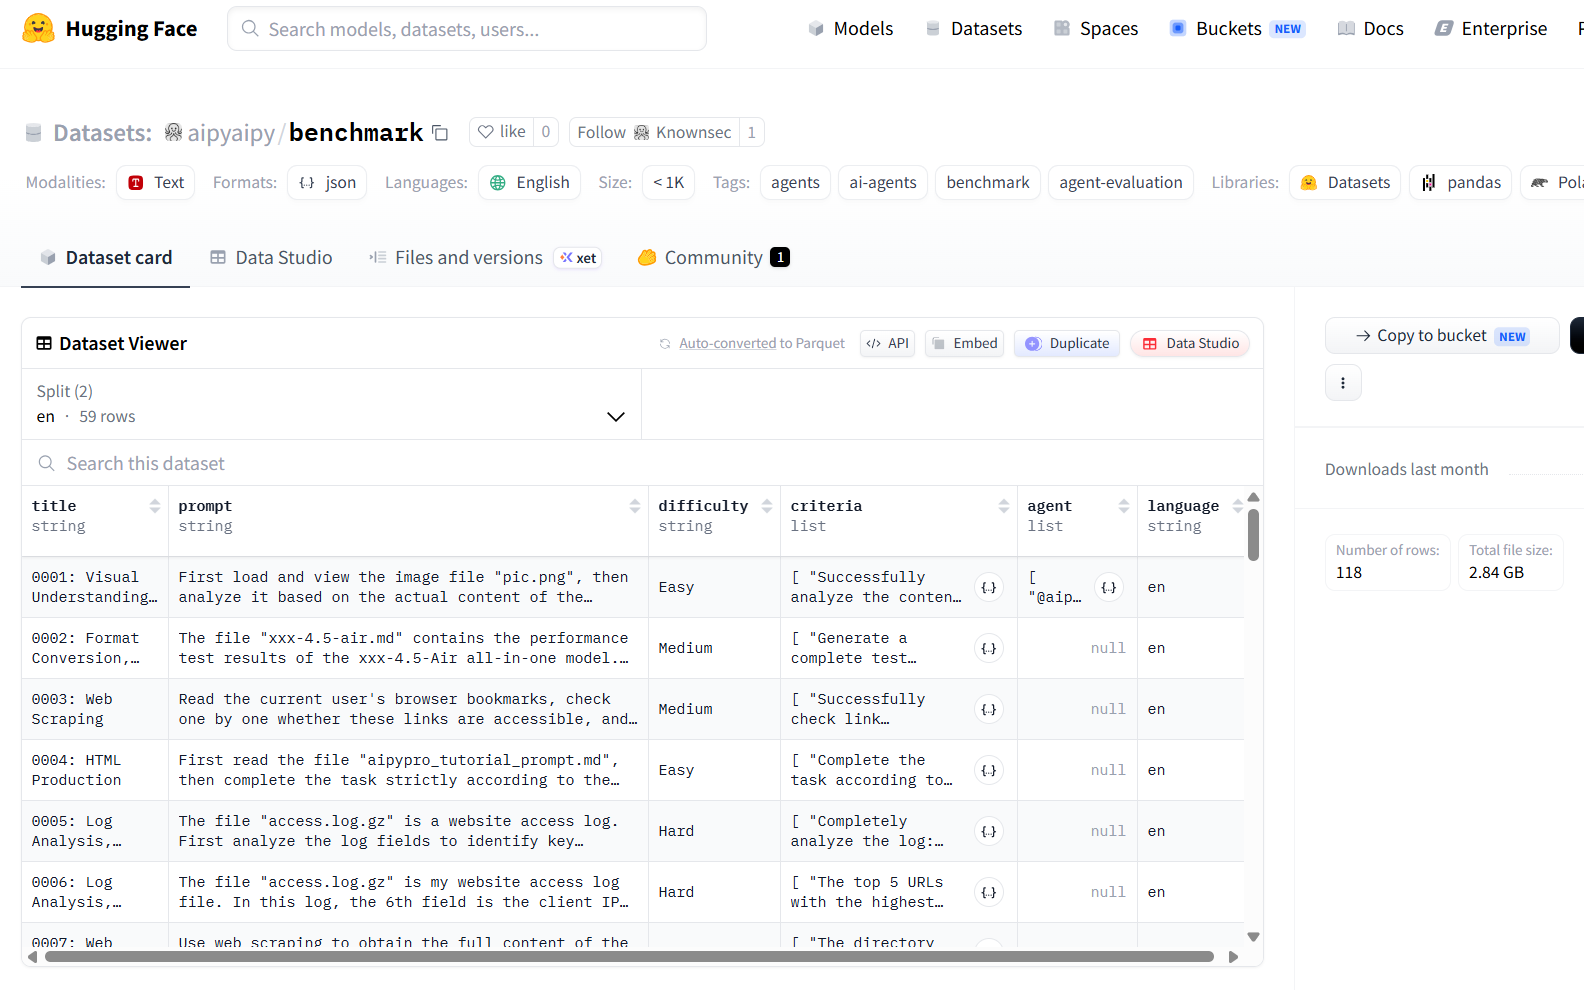1584x990 pixels.
Task: Open Buckets in the top navigation
Action: 1237,29
